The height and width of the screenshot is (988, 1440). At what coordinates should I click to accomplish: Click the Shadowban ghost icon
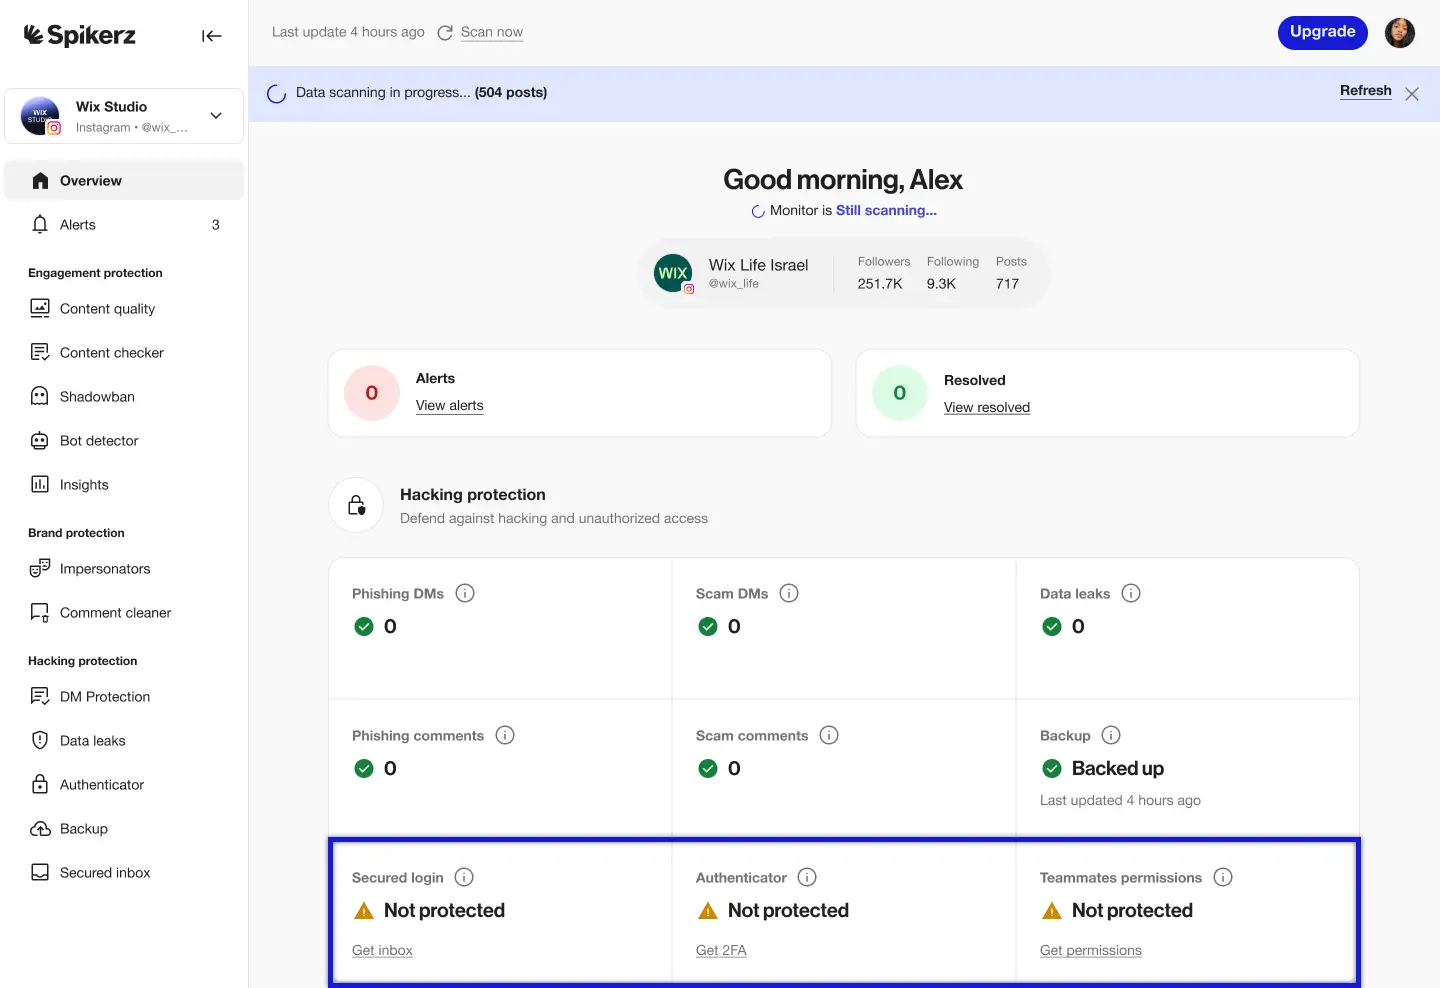(x=40, y=397)
